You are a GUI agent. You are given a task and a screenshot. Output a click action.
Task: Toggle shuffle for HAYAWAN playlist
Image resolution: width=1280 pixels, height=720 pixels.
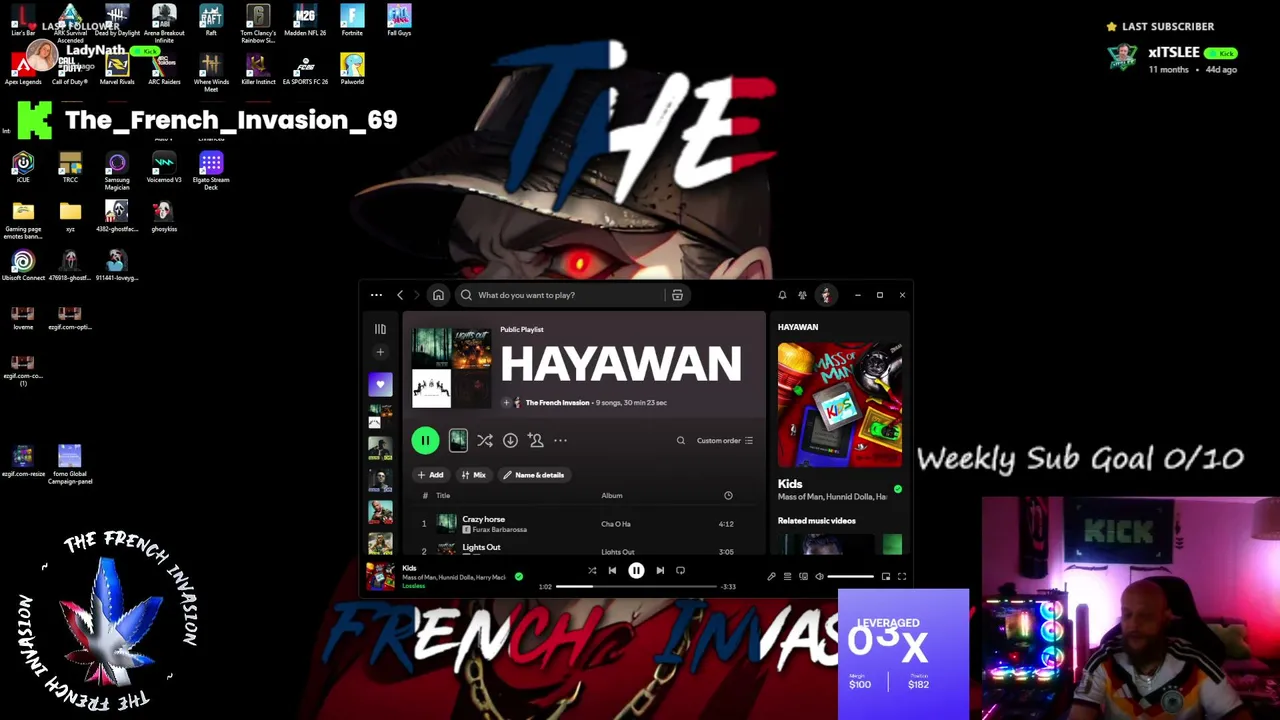point(485,440)
